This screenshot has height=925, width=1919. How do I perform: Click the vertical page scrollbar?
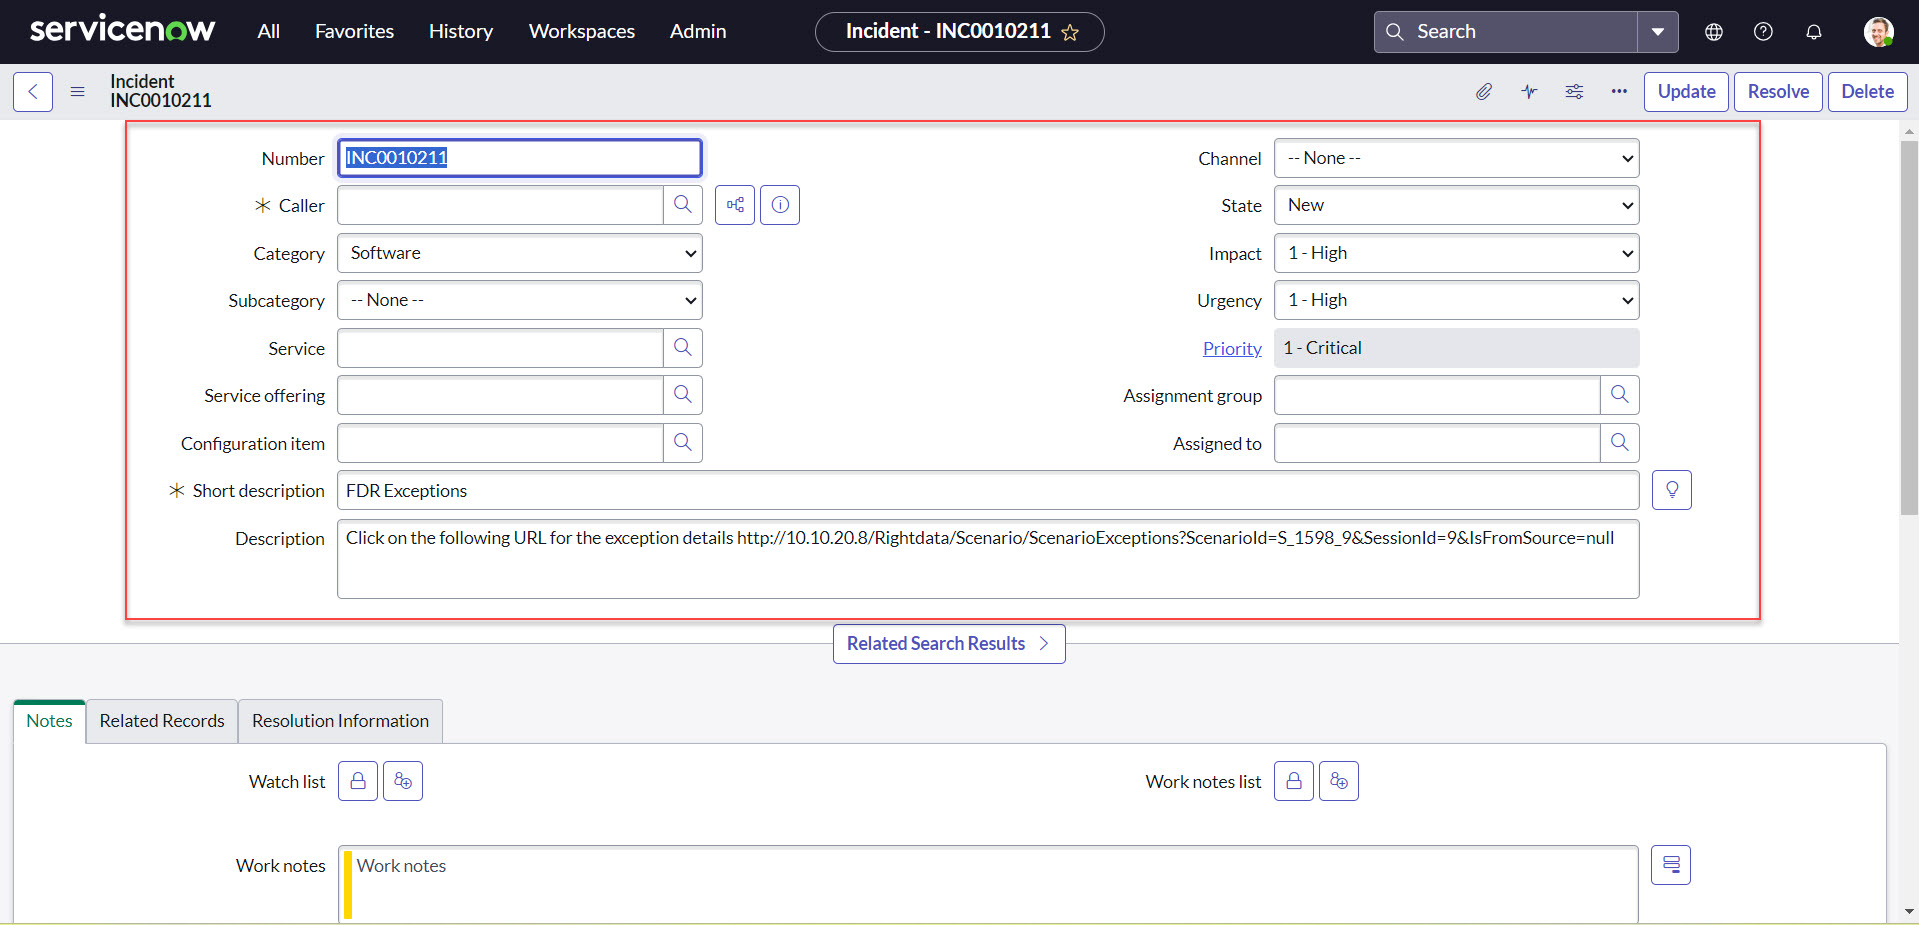click(1909, 328)
